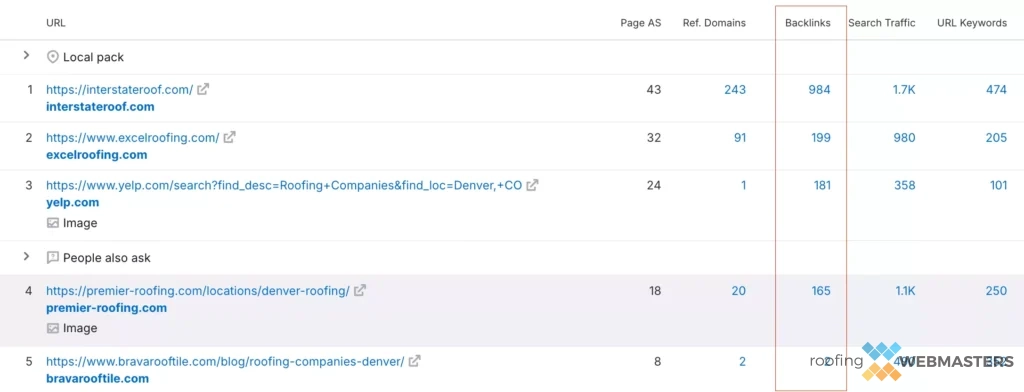Open URL Keywords value 250
The height and width of the screenshot is (392, 1024).
pyautogui.click(x=997, y=291)
